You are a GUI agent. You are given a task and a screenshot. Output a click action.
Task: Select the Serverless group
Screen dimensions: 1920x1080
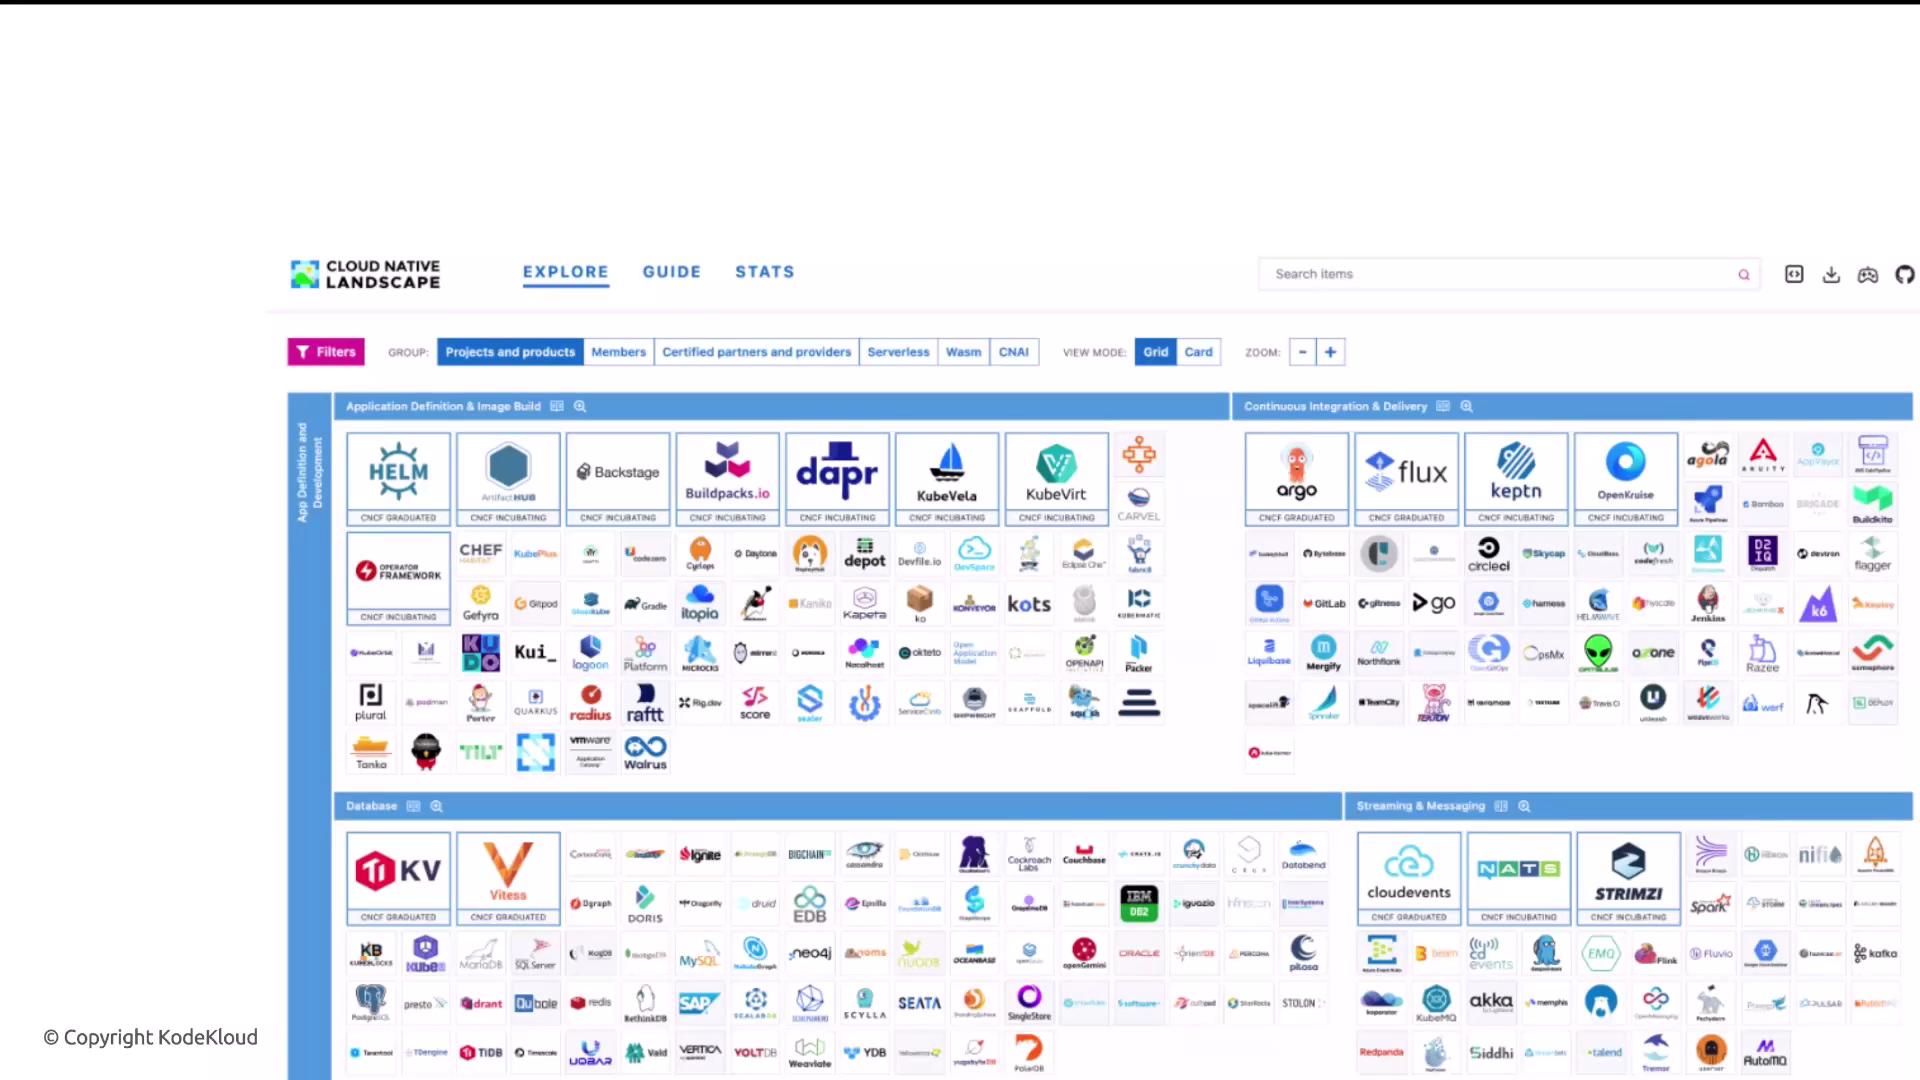(x=898, y=352)
